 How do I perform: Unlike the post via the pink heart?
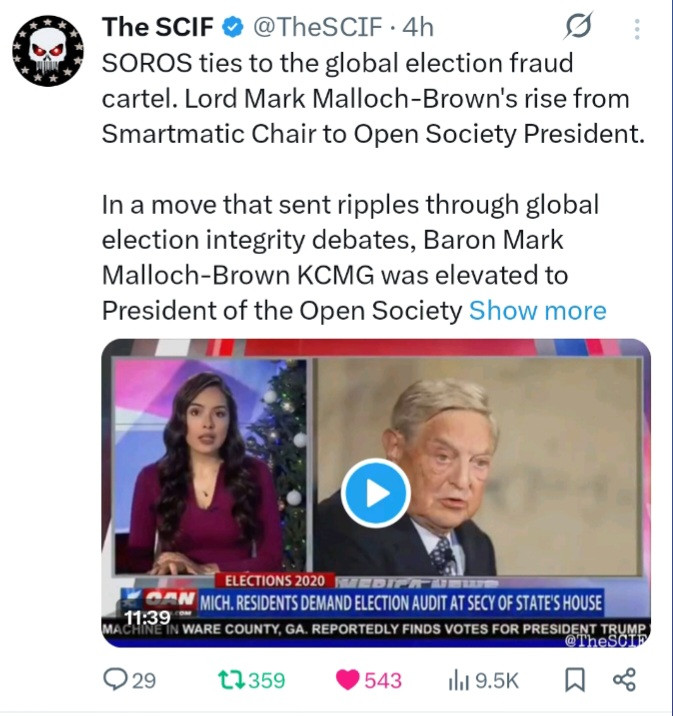click(x=348, y=680)
